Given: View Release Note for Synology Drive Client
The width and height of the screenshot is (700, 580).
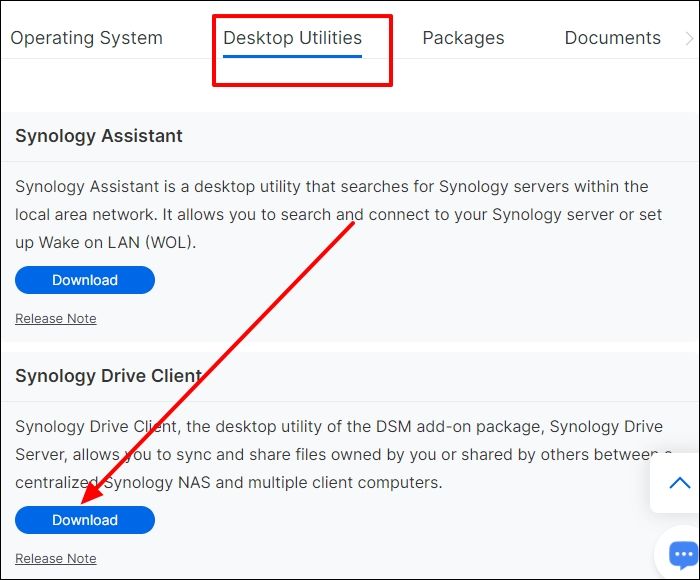Looking at the screenshot, I should pyautogui.click(x=56, y=559).
